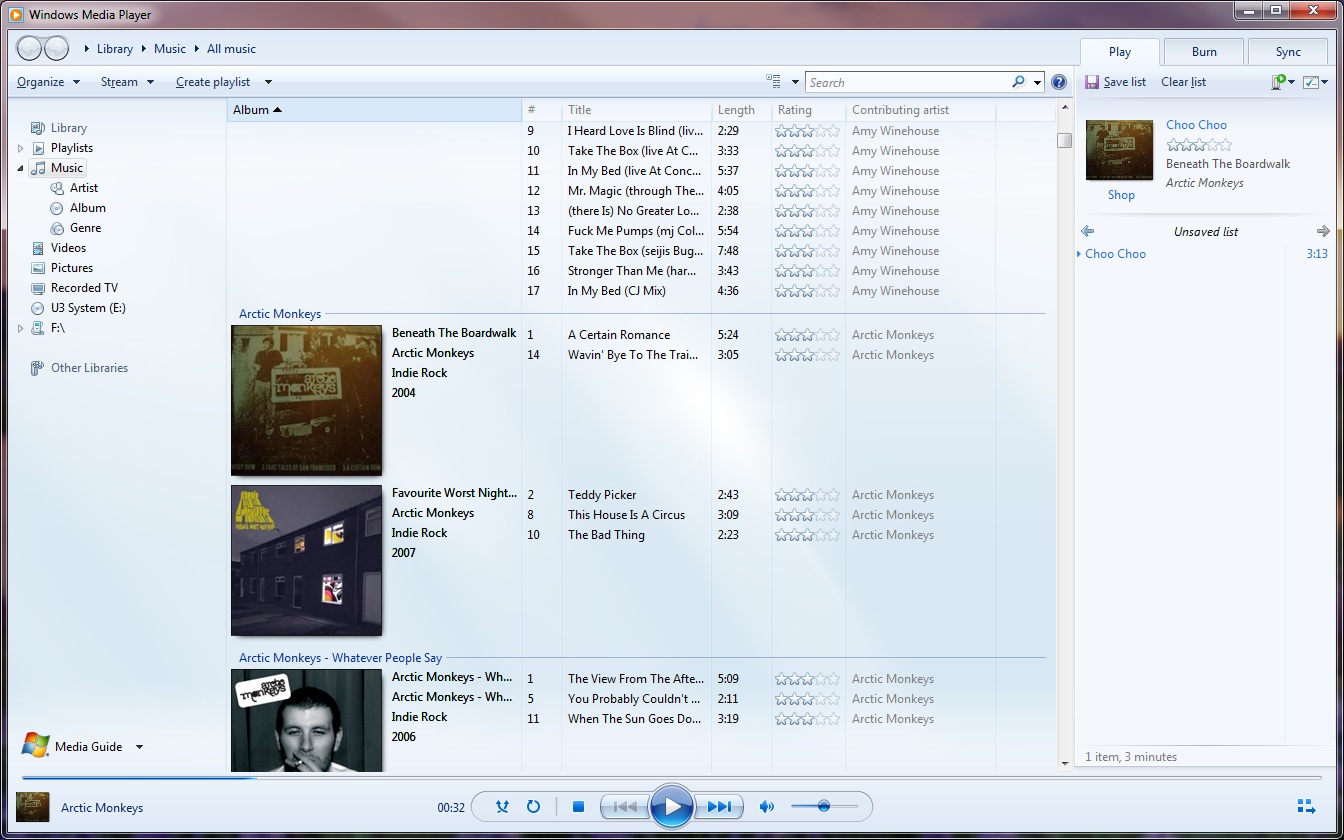Click the Choo Choo title link
The height and width of the screenshot is (840, 1344).
(x=1196, y=125)
